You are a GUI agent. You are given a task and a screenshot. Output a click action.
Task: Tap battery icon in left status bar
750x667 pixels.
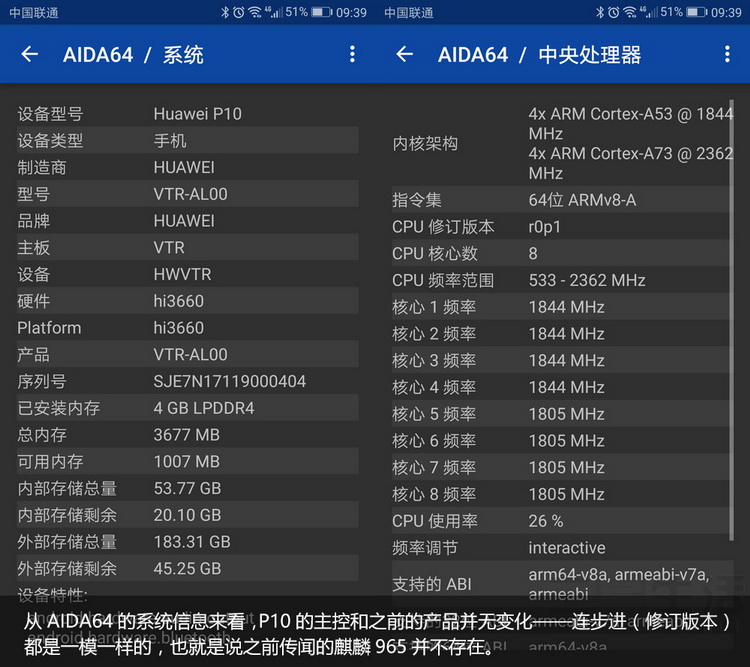[x=322, y=12]
